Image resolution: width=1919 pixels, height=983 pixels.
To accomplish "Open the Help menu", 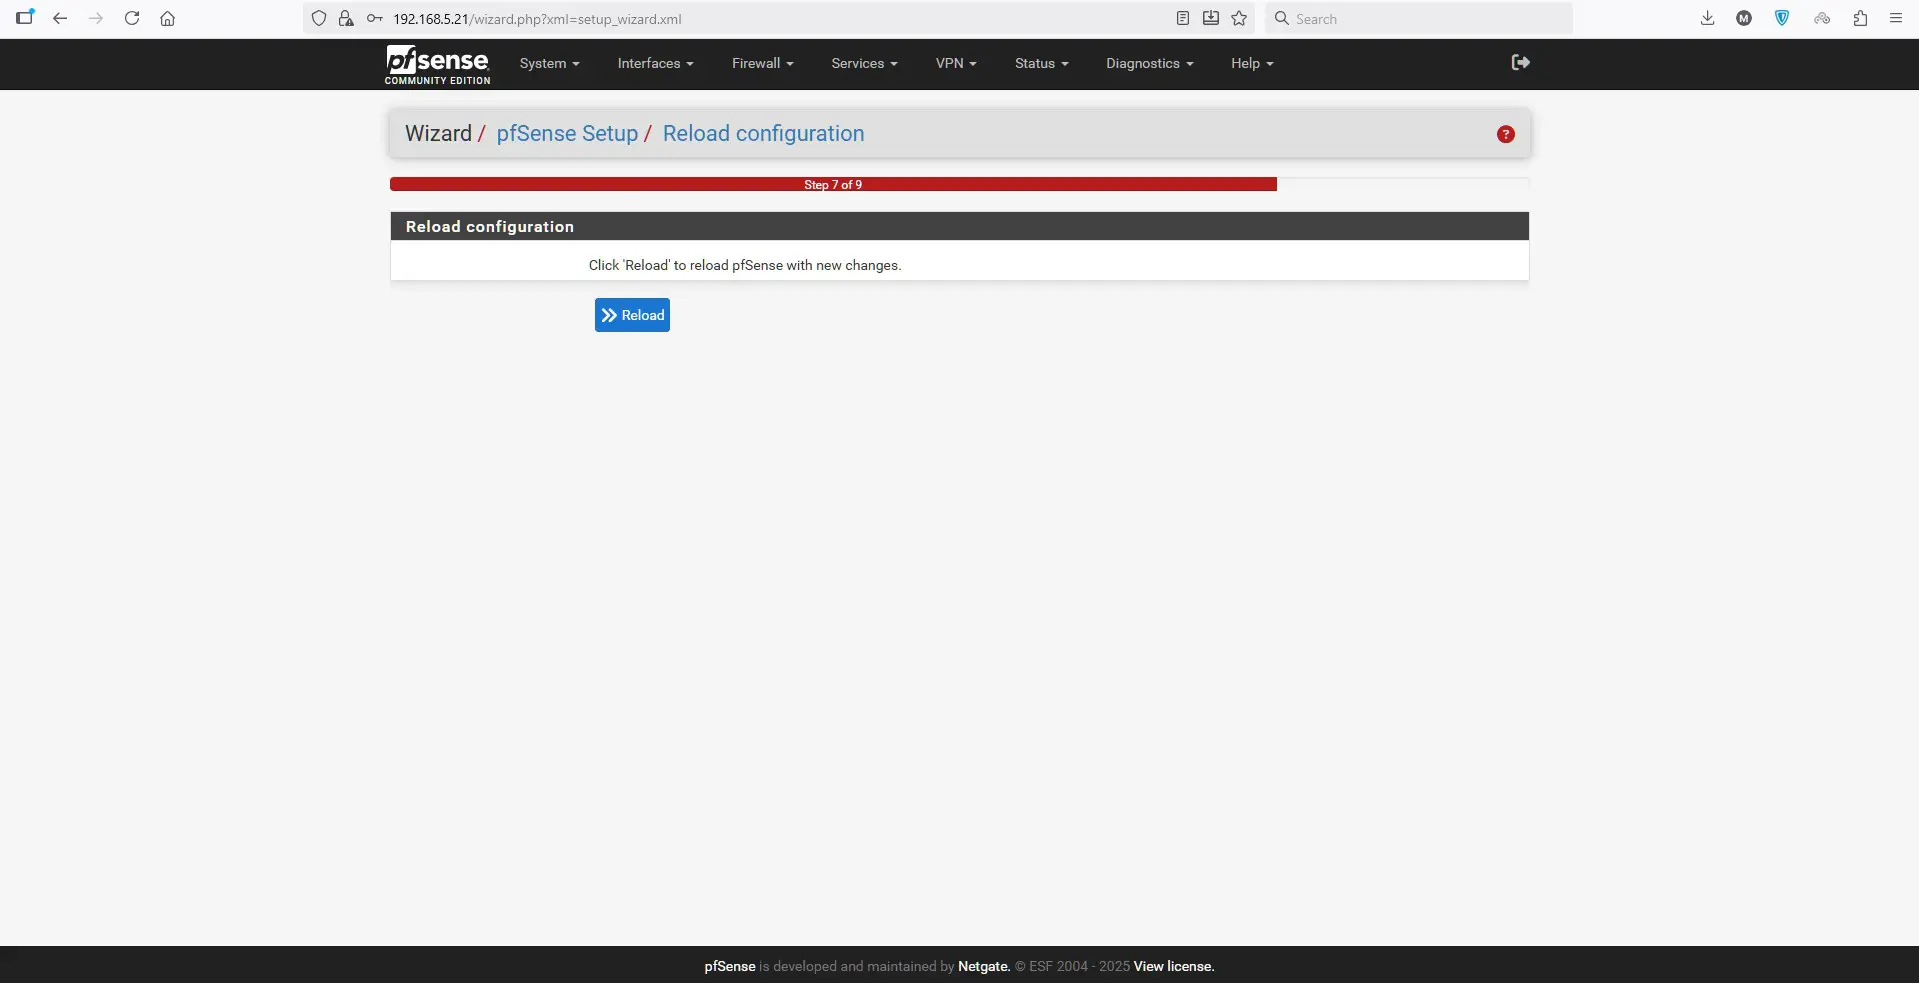I will (x=1252, y=63).
